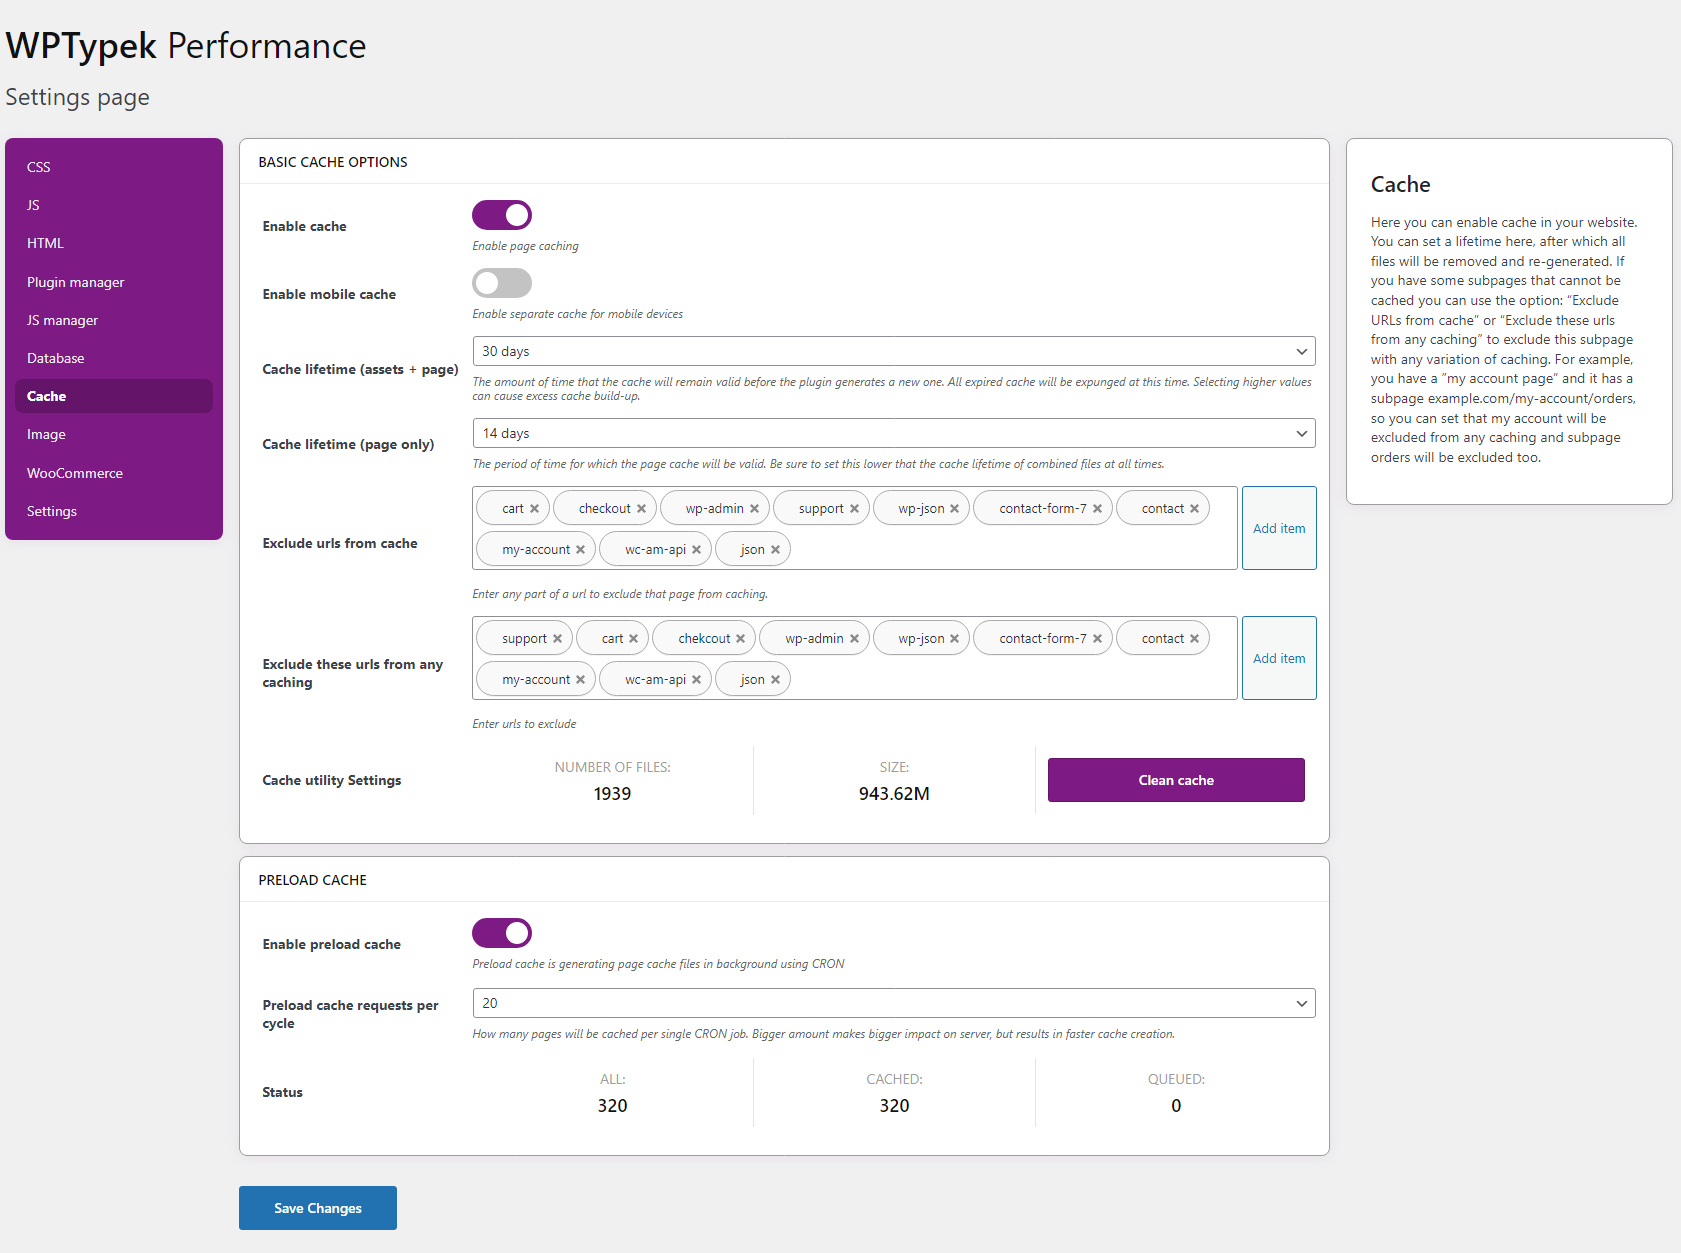Focus the Exclude urls from cache tag field
The width and height of the screenshot is (1681, 1253).
[855, 528]
